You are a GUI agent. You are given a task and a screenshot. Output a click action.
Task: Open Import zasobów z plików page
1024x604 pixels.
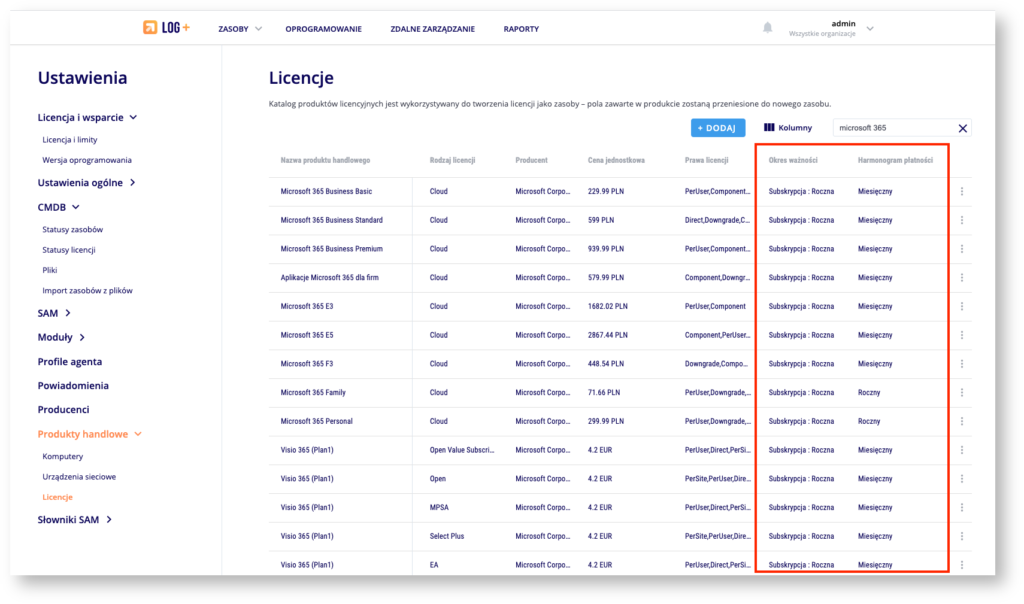87,291
